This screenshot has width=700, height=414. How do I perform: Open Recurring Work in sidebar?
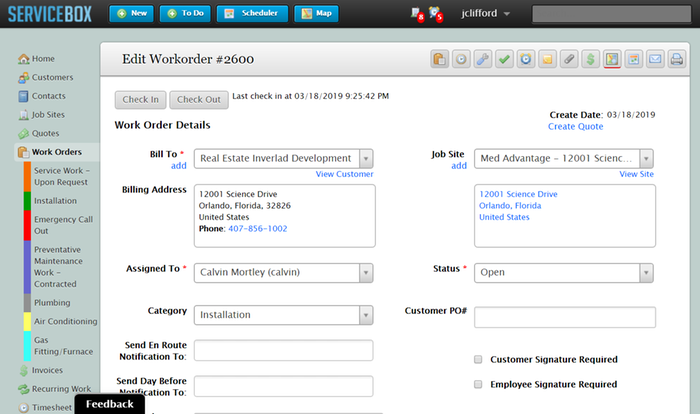[54, 389]
